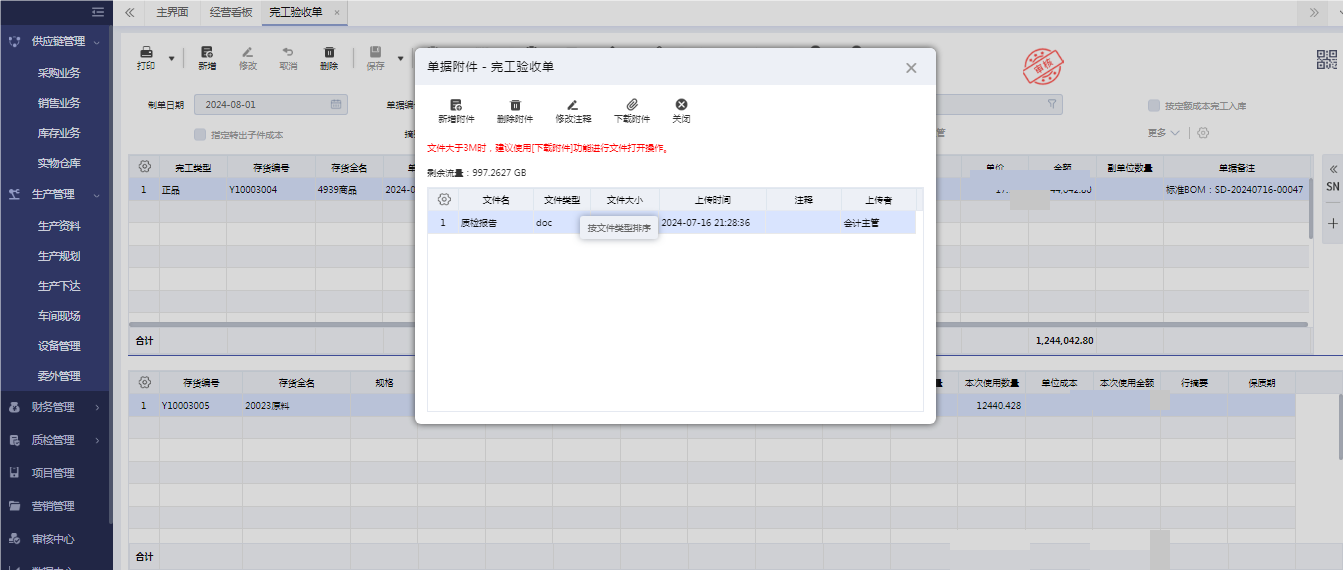Click the 删除附件 trash icon
The height and width of the screenshot is (570, 1343).
click(515, 105)
